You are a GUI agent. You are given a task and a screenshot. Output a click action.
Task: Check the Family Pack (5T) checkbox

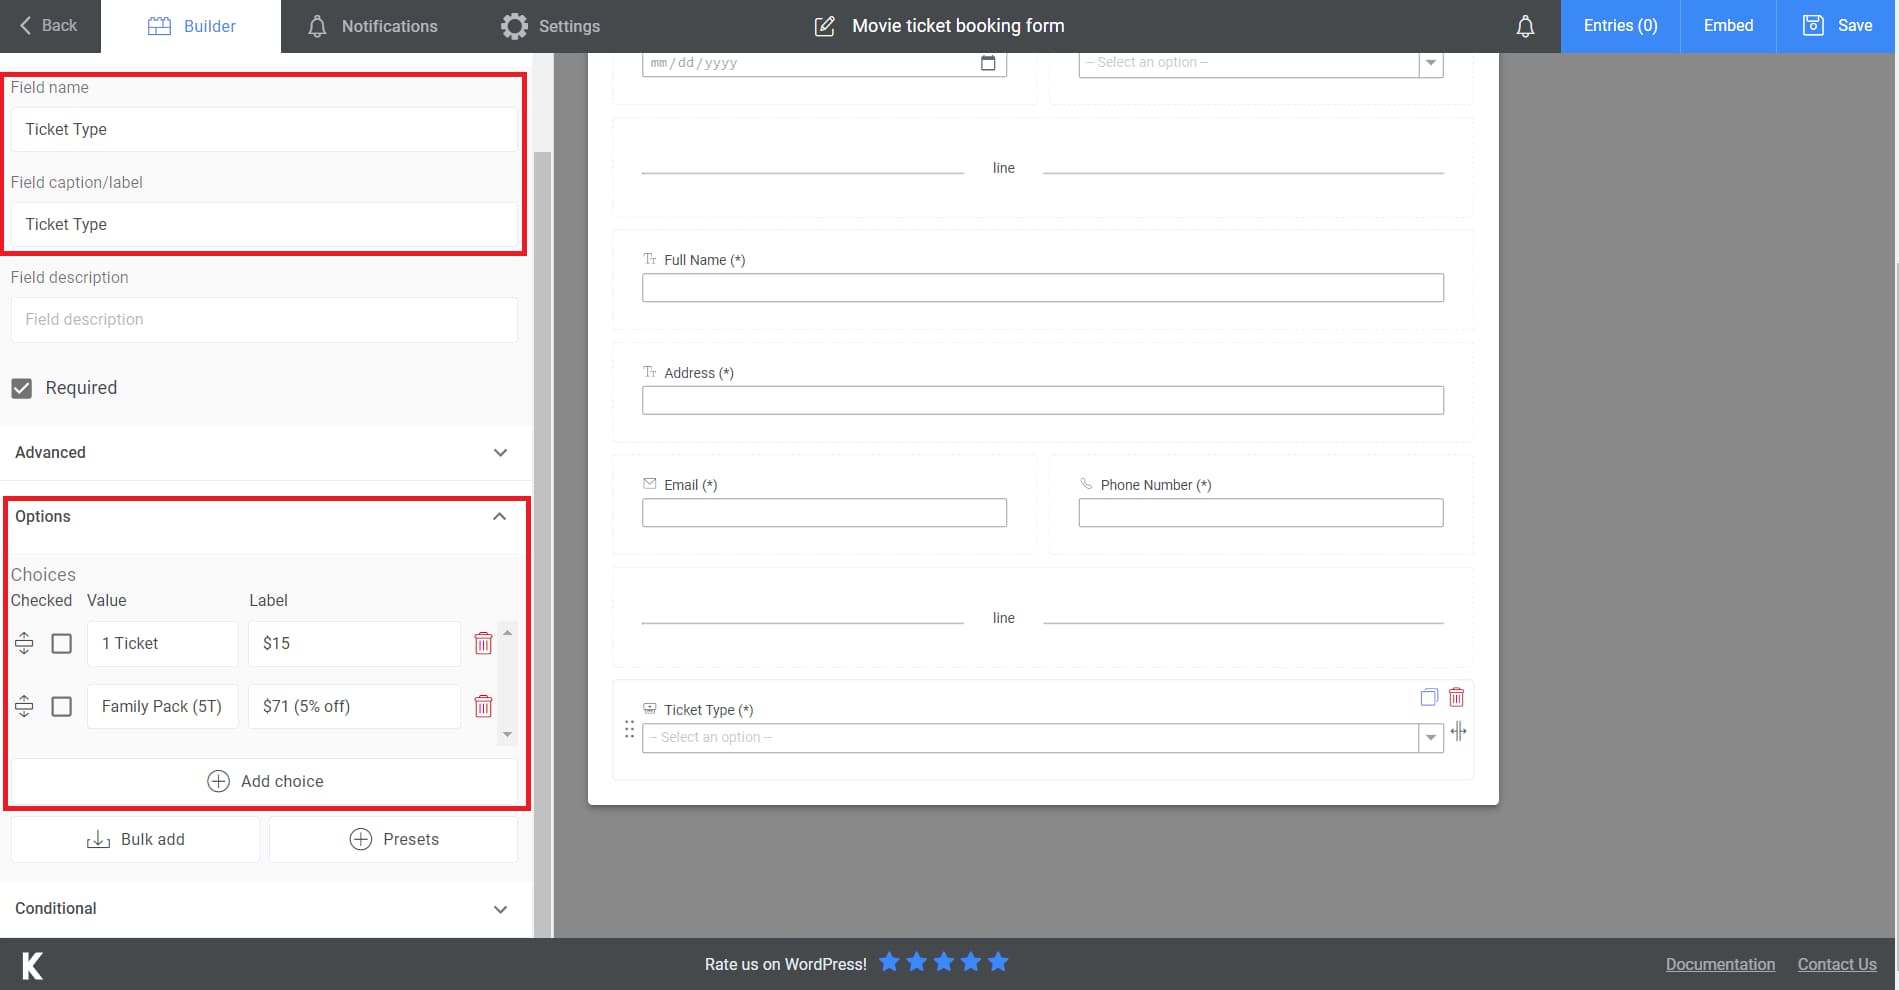click(61, 706)
